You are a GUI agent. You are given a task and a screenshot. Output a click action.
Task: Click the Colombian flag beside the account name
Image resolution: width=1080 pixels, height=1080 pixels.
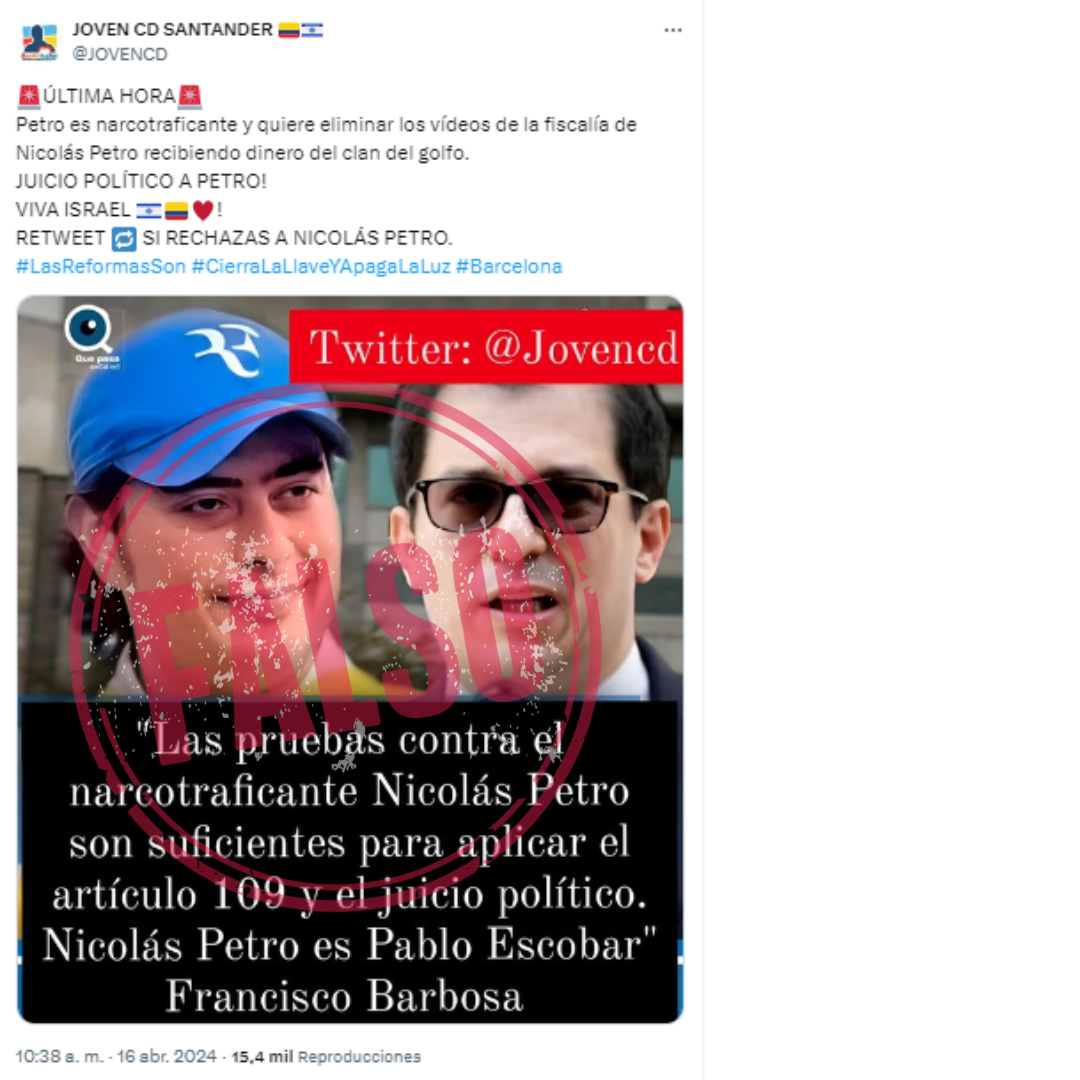pyautogui.click(x=289, y=30)
